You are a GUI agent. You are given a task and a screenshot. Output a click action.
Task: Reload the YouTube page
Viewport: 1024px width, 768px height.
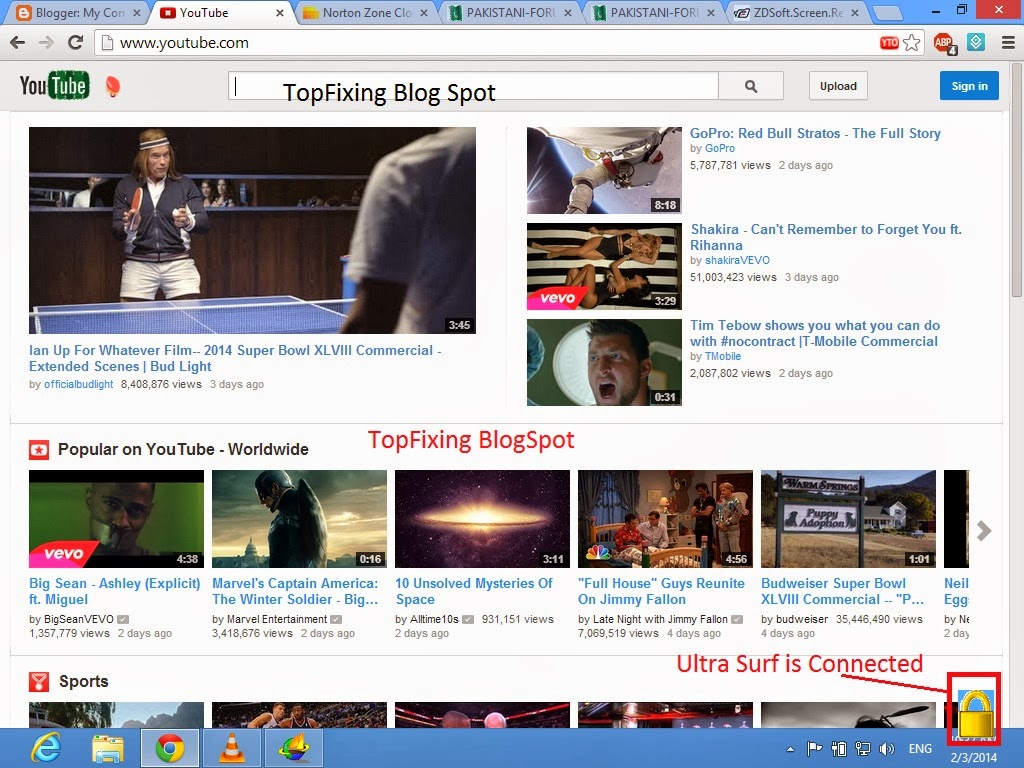point(75,43)
